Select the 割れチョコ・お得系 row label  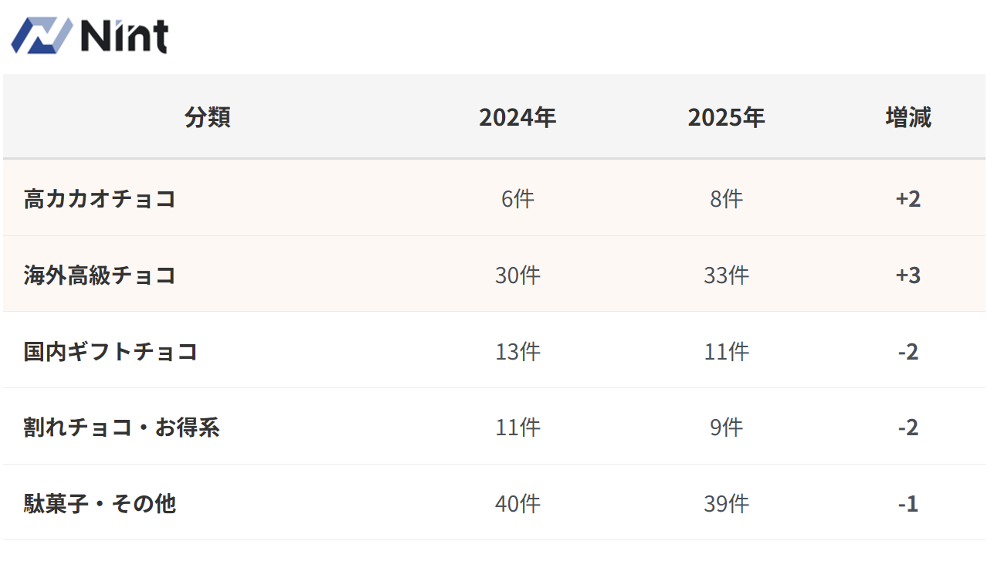tap(122, 428)
